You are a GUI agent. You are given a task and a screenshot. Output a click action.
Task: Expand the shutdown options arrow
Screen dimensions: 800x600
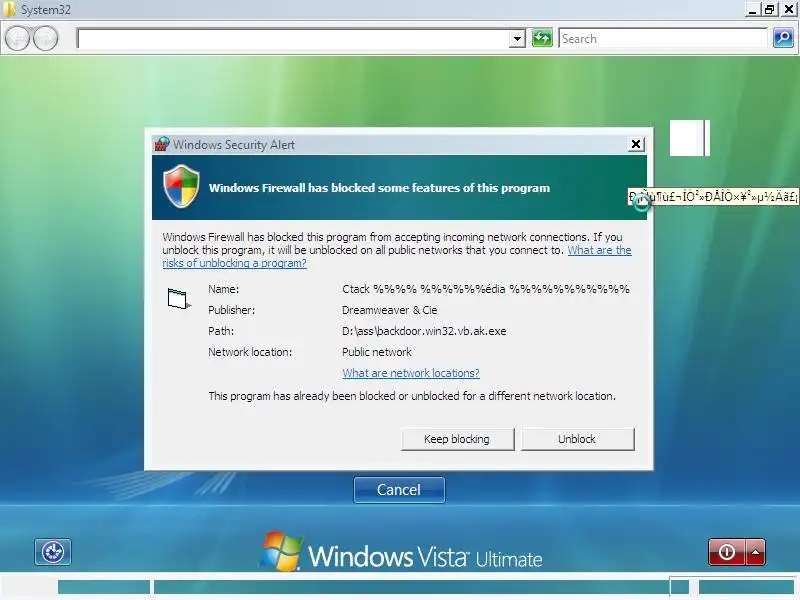tap(756, 552)
